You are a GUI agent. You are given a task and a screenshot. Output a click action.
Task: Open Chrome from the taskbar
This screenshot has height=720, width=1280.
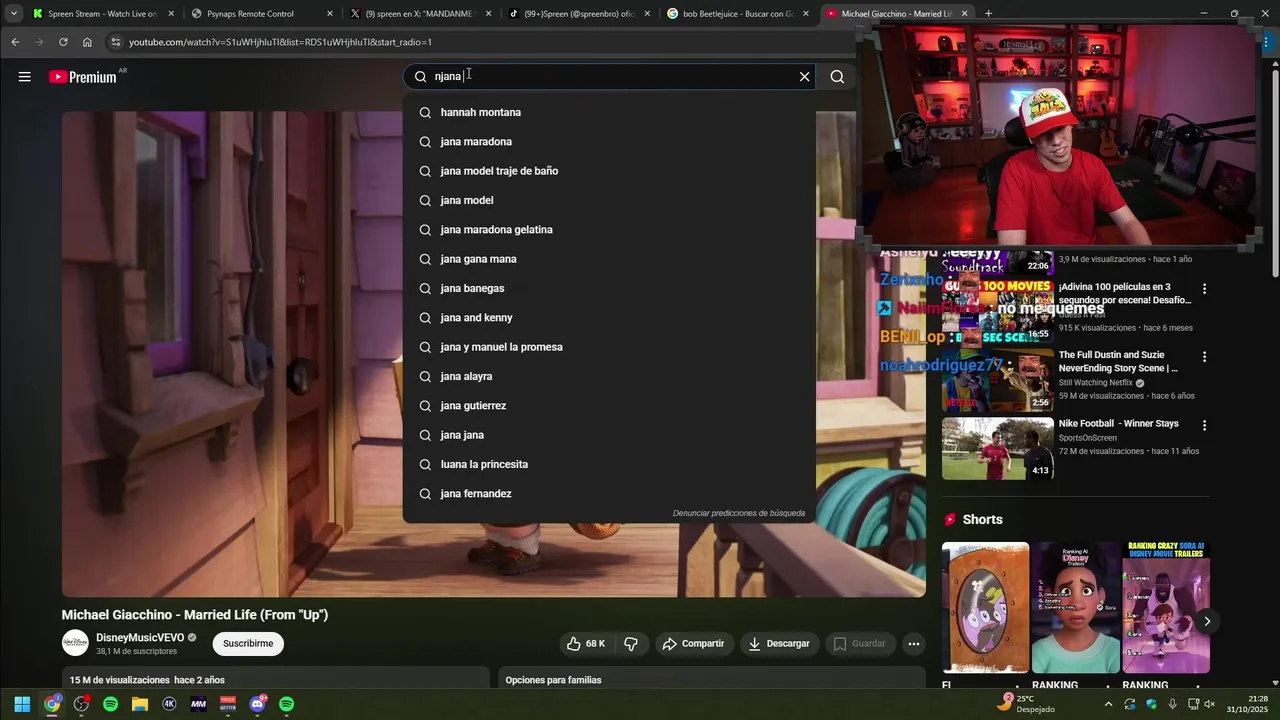(52, 704)
